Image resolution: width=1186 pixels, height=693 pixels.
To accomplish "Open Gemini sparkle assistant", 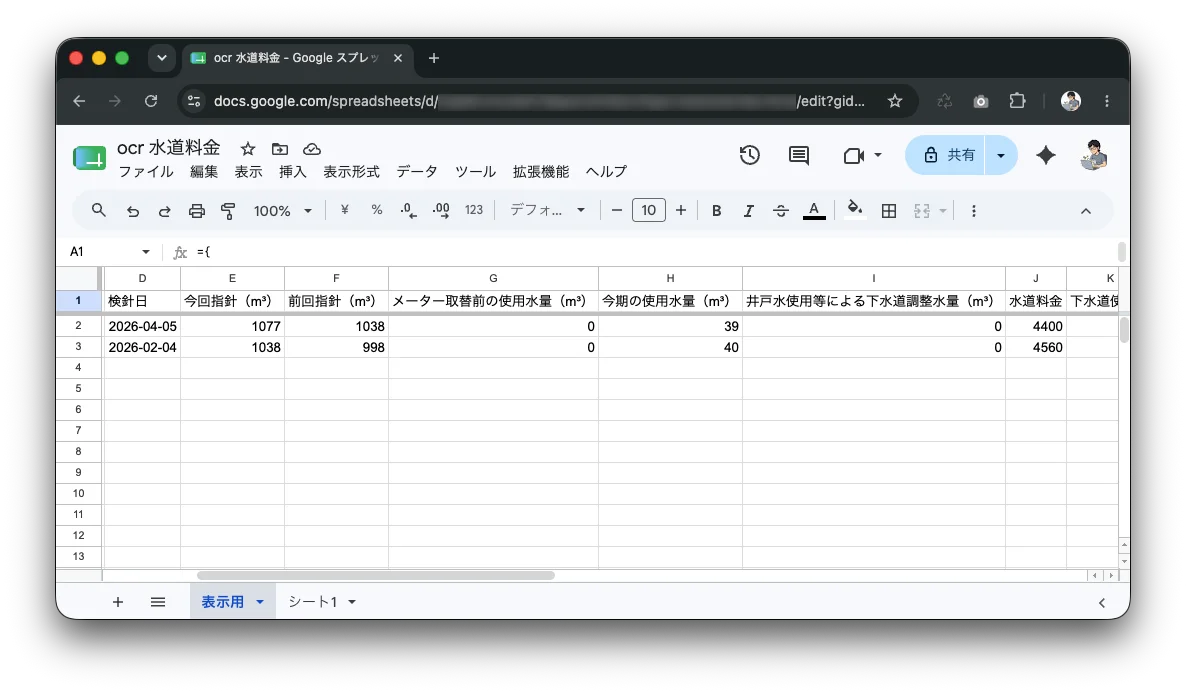I will [x=1046, y=155].
